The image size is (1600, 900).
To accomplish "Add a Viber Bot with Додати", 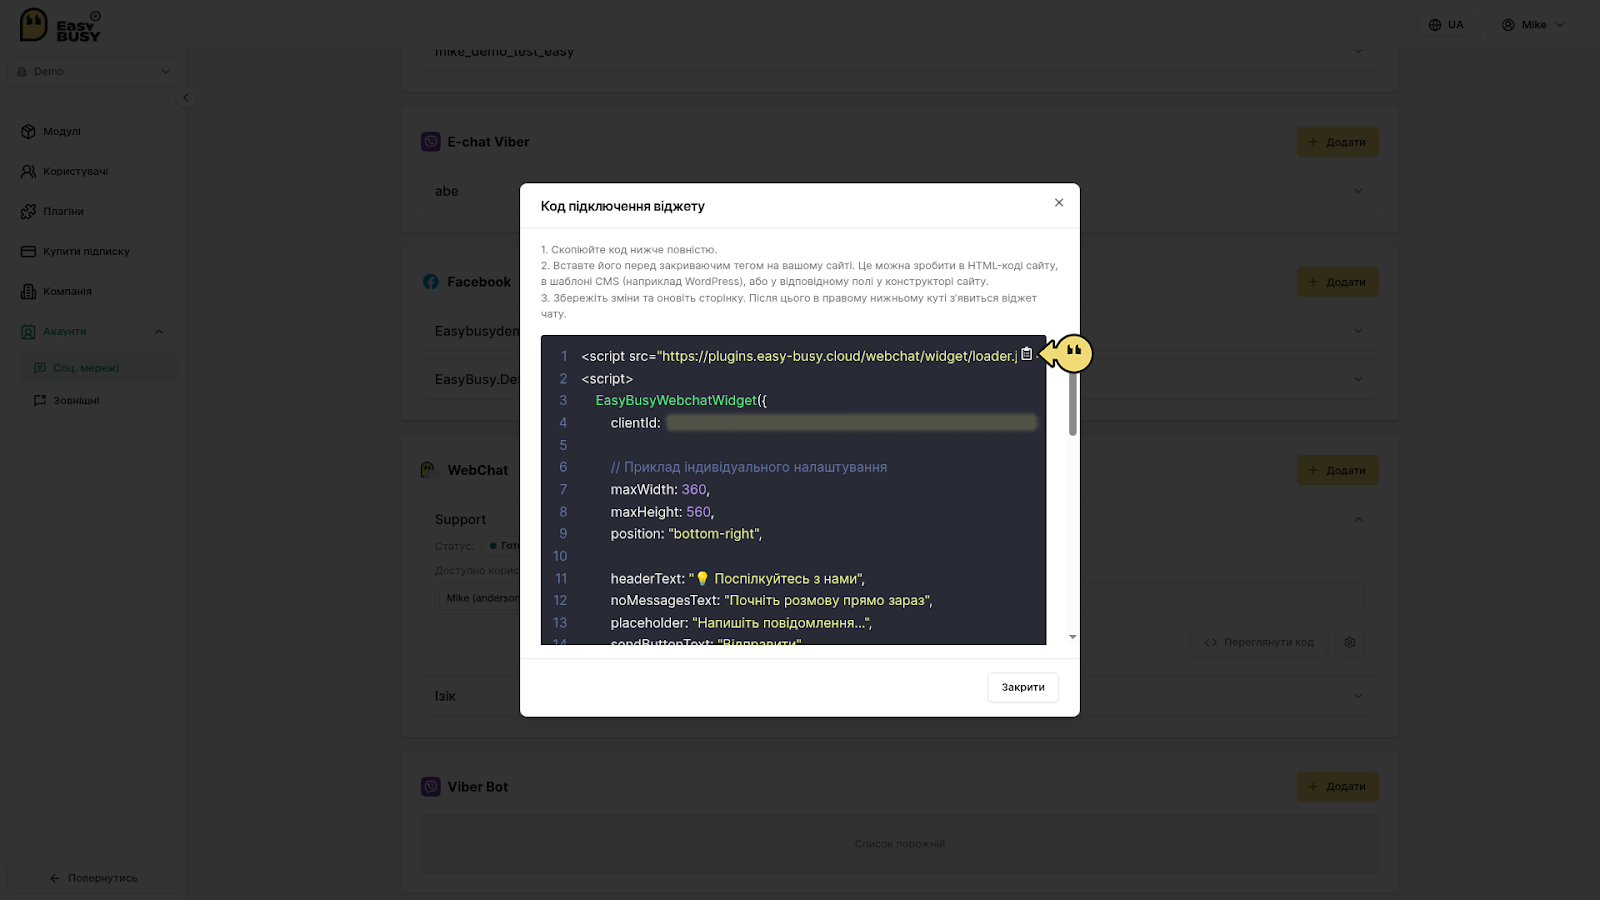I will [x=1337, y=787].
